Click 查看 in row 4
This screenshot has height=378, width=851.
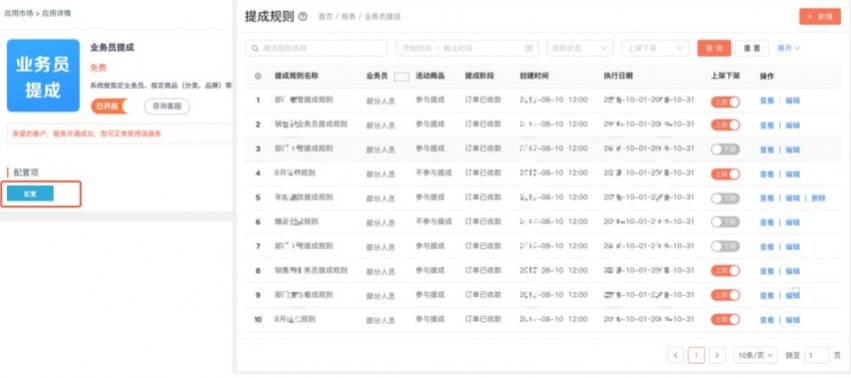pyautogui.click(x=767, y=174)
